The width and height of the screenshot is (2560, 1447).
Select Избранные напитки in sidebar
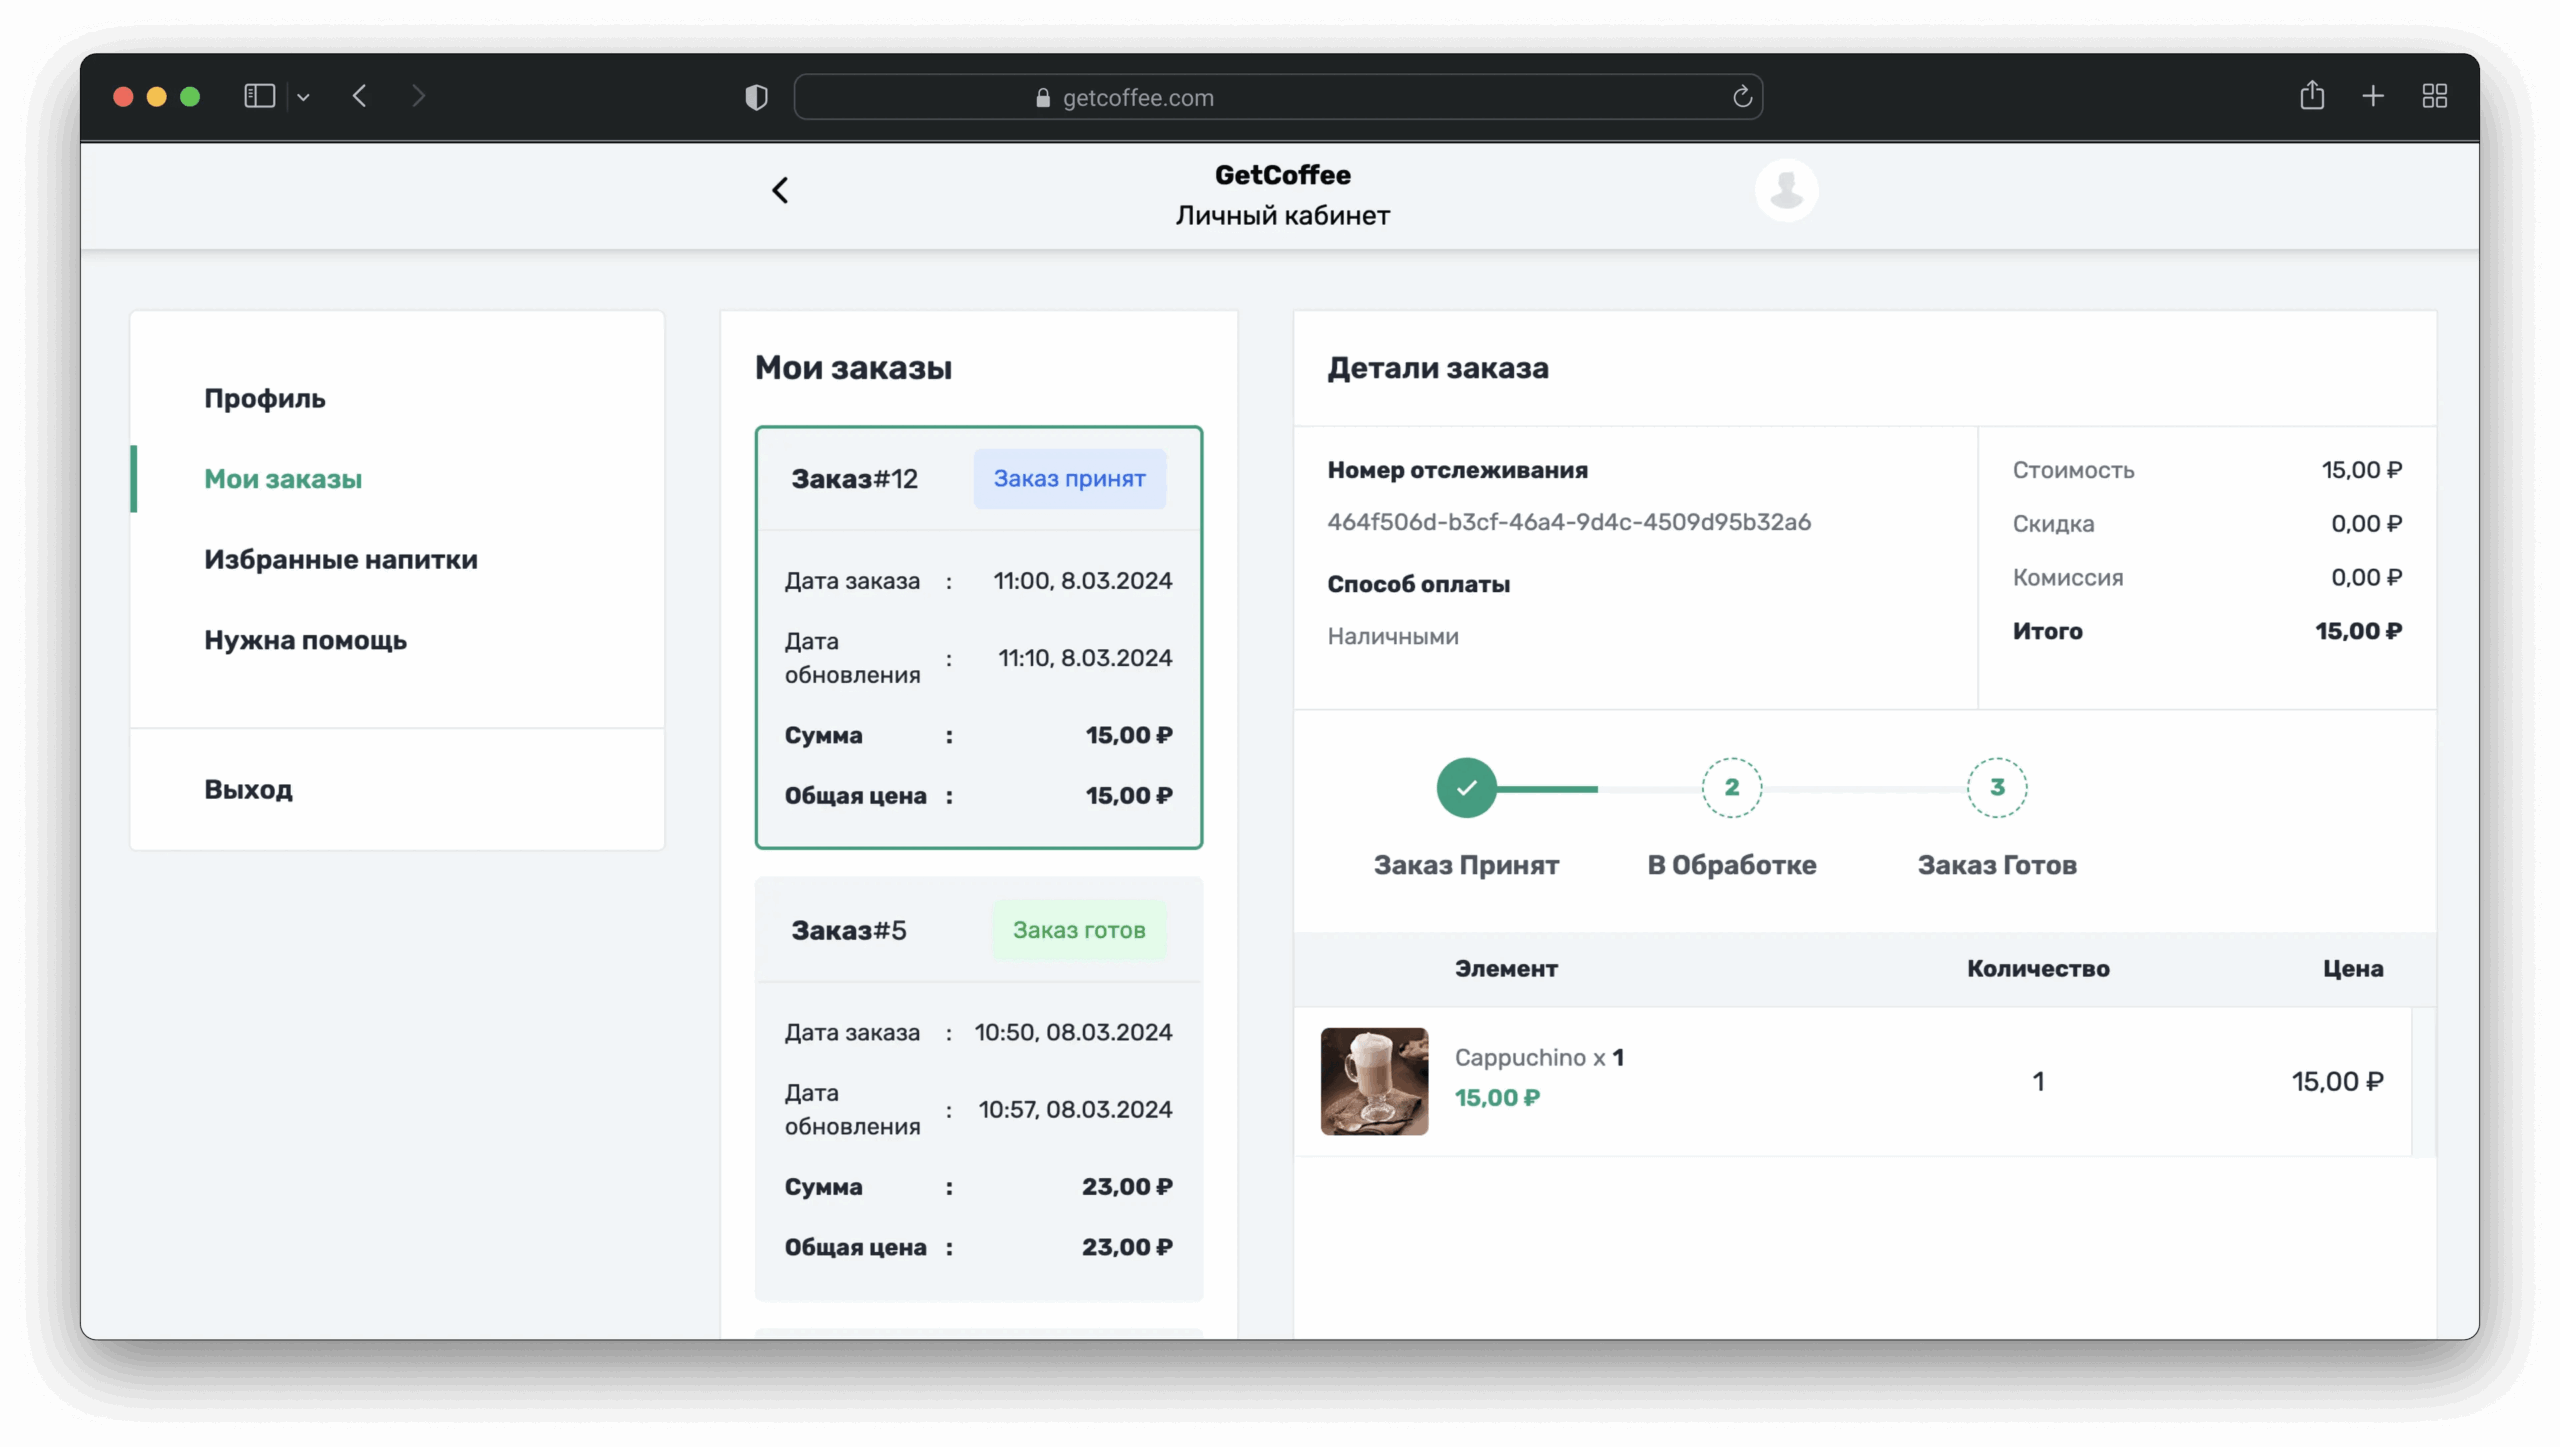point(341,559)
